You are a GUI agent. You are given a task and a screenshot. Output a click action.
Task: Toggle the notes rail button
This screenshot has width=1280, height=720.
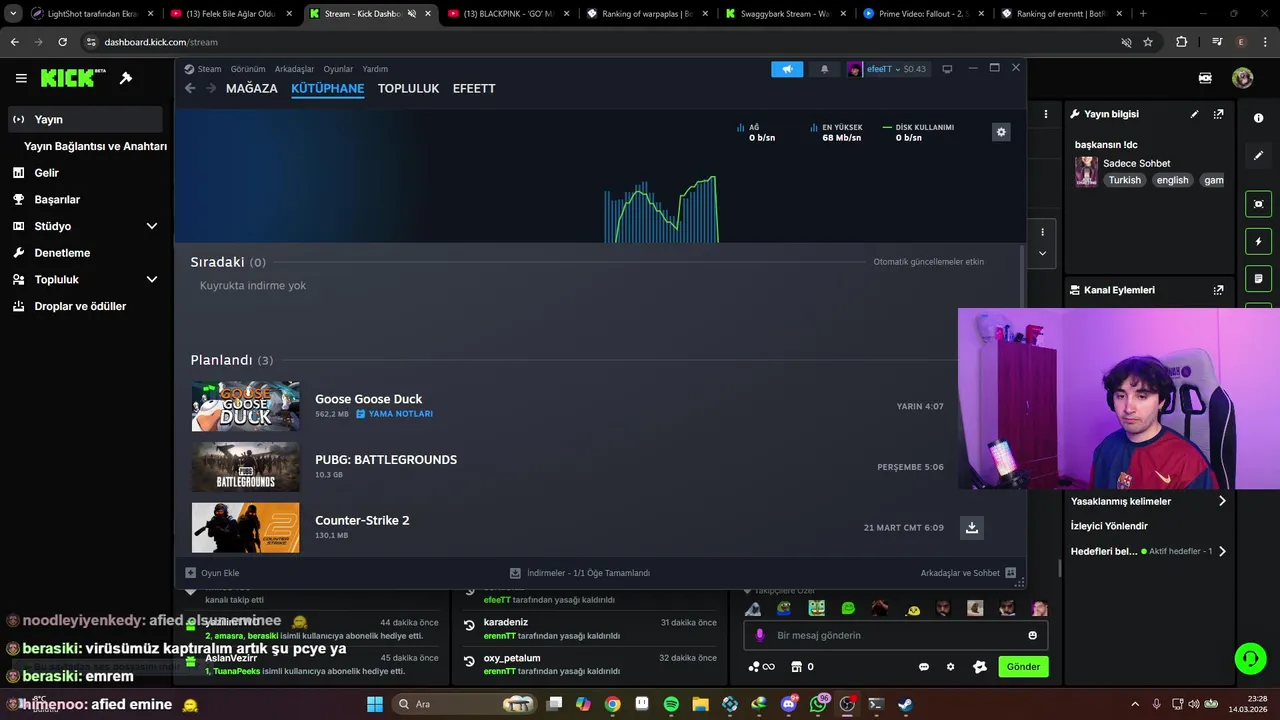(x=1258, y=278)
